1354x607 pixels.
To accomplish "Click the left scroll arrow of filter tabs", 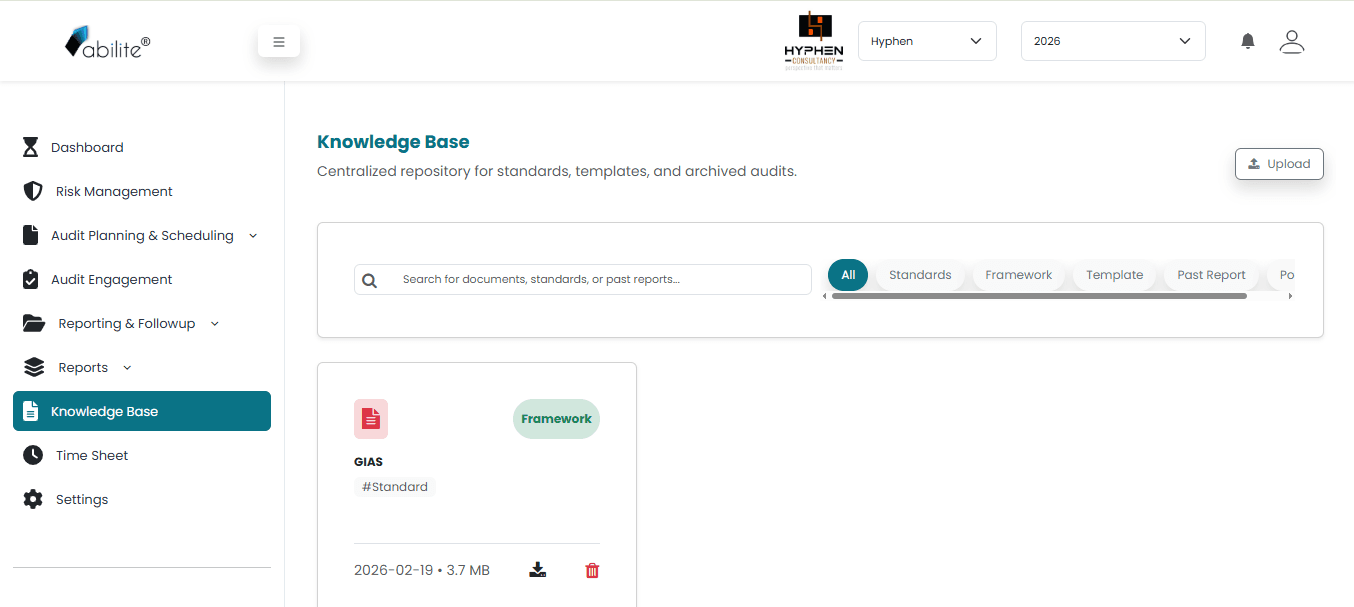I will [x=825, y=296].
